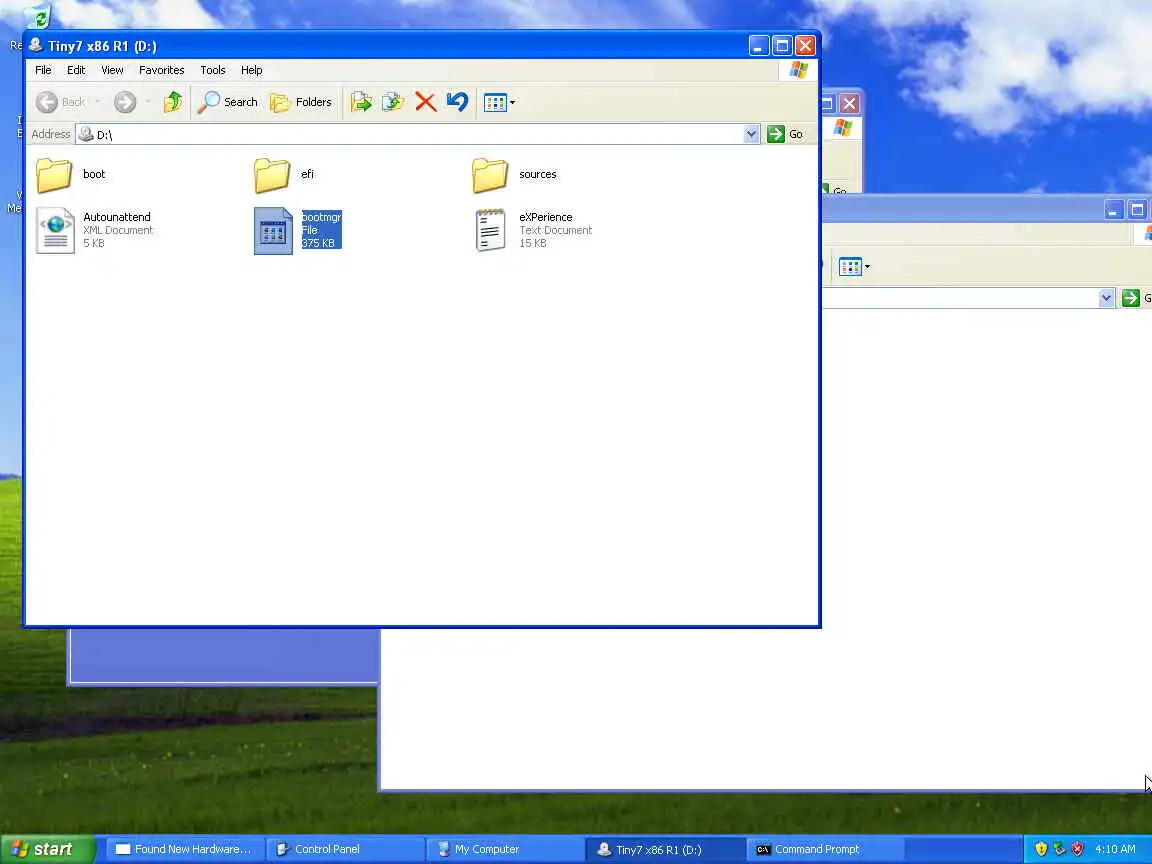This screenshot has height=864, width=1152.
Task: Click the Undo toolbar icon
Action: 457,102
